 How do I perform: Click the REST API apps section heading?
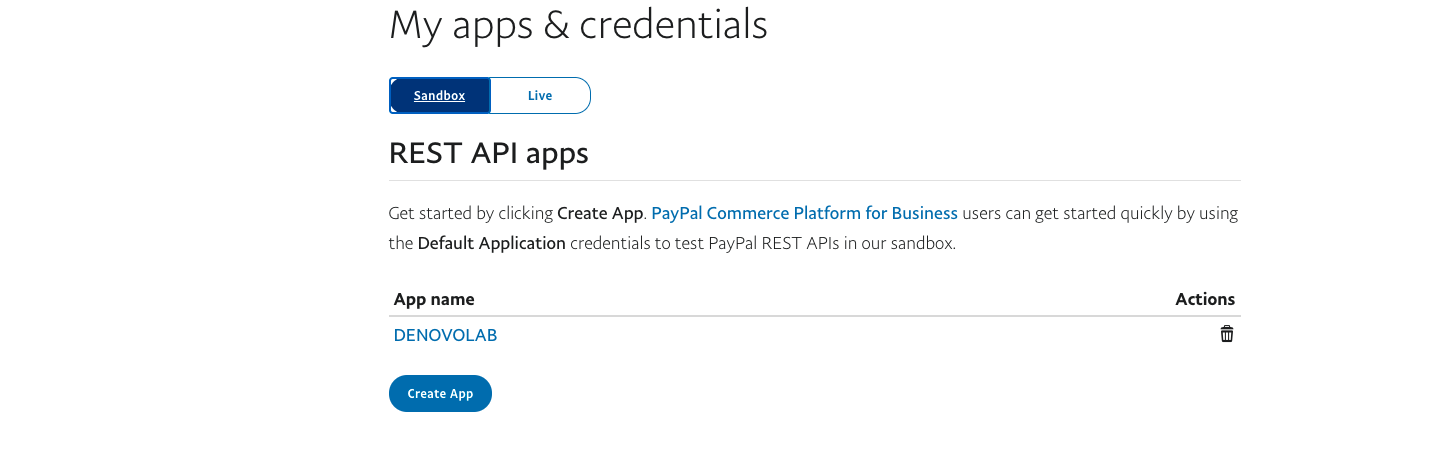(x=488, y=153)
